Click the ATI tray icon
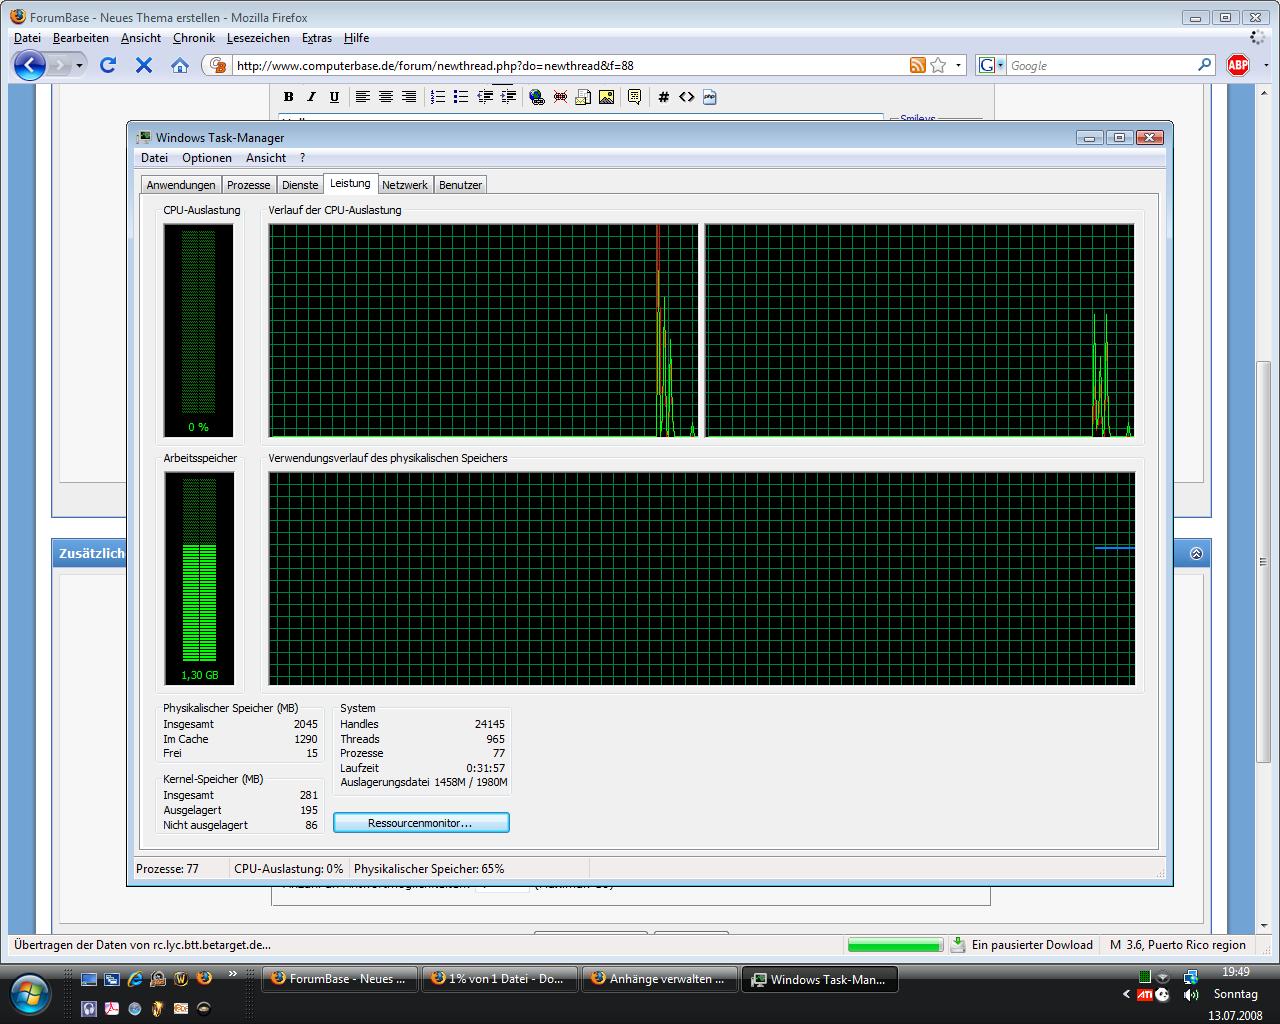The width and height of the screenshot is (1280, 1024). [1146, 995]
